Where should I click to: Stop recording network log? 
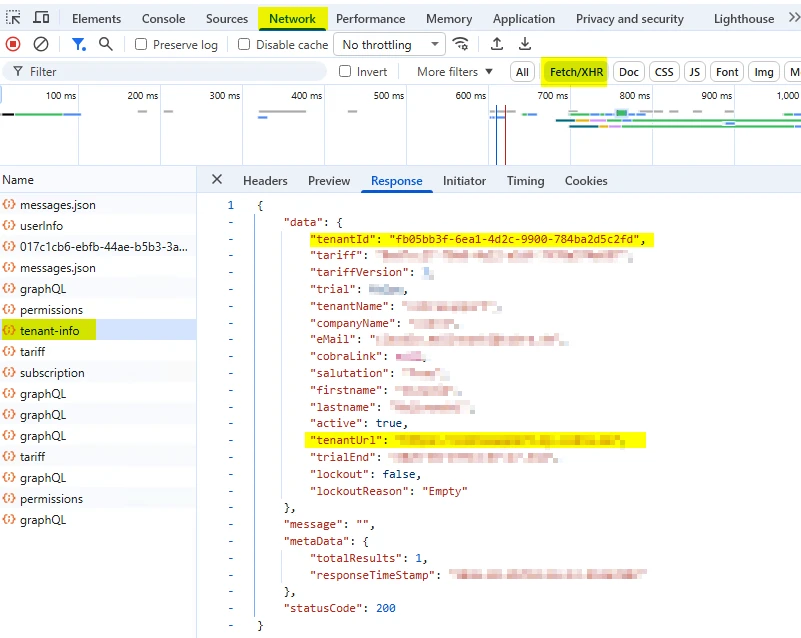point(13,44)
